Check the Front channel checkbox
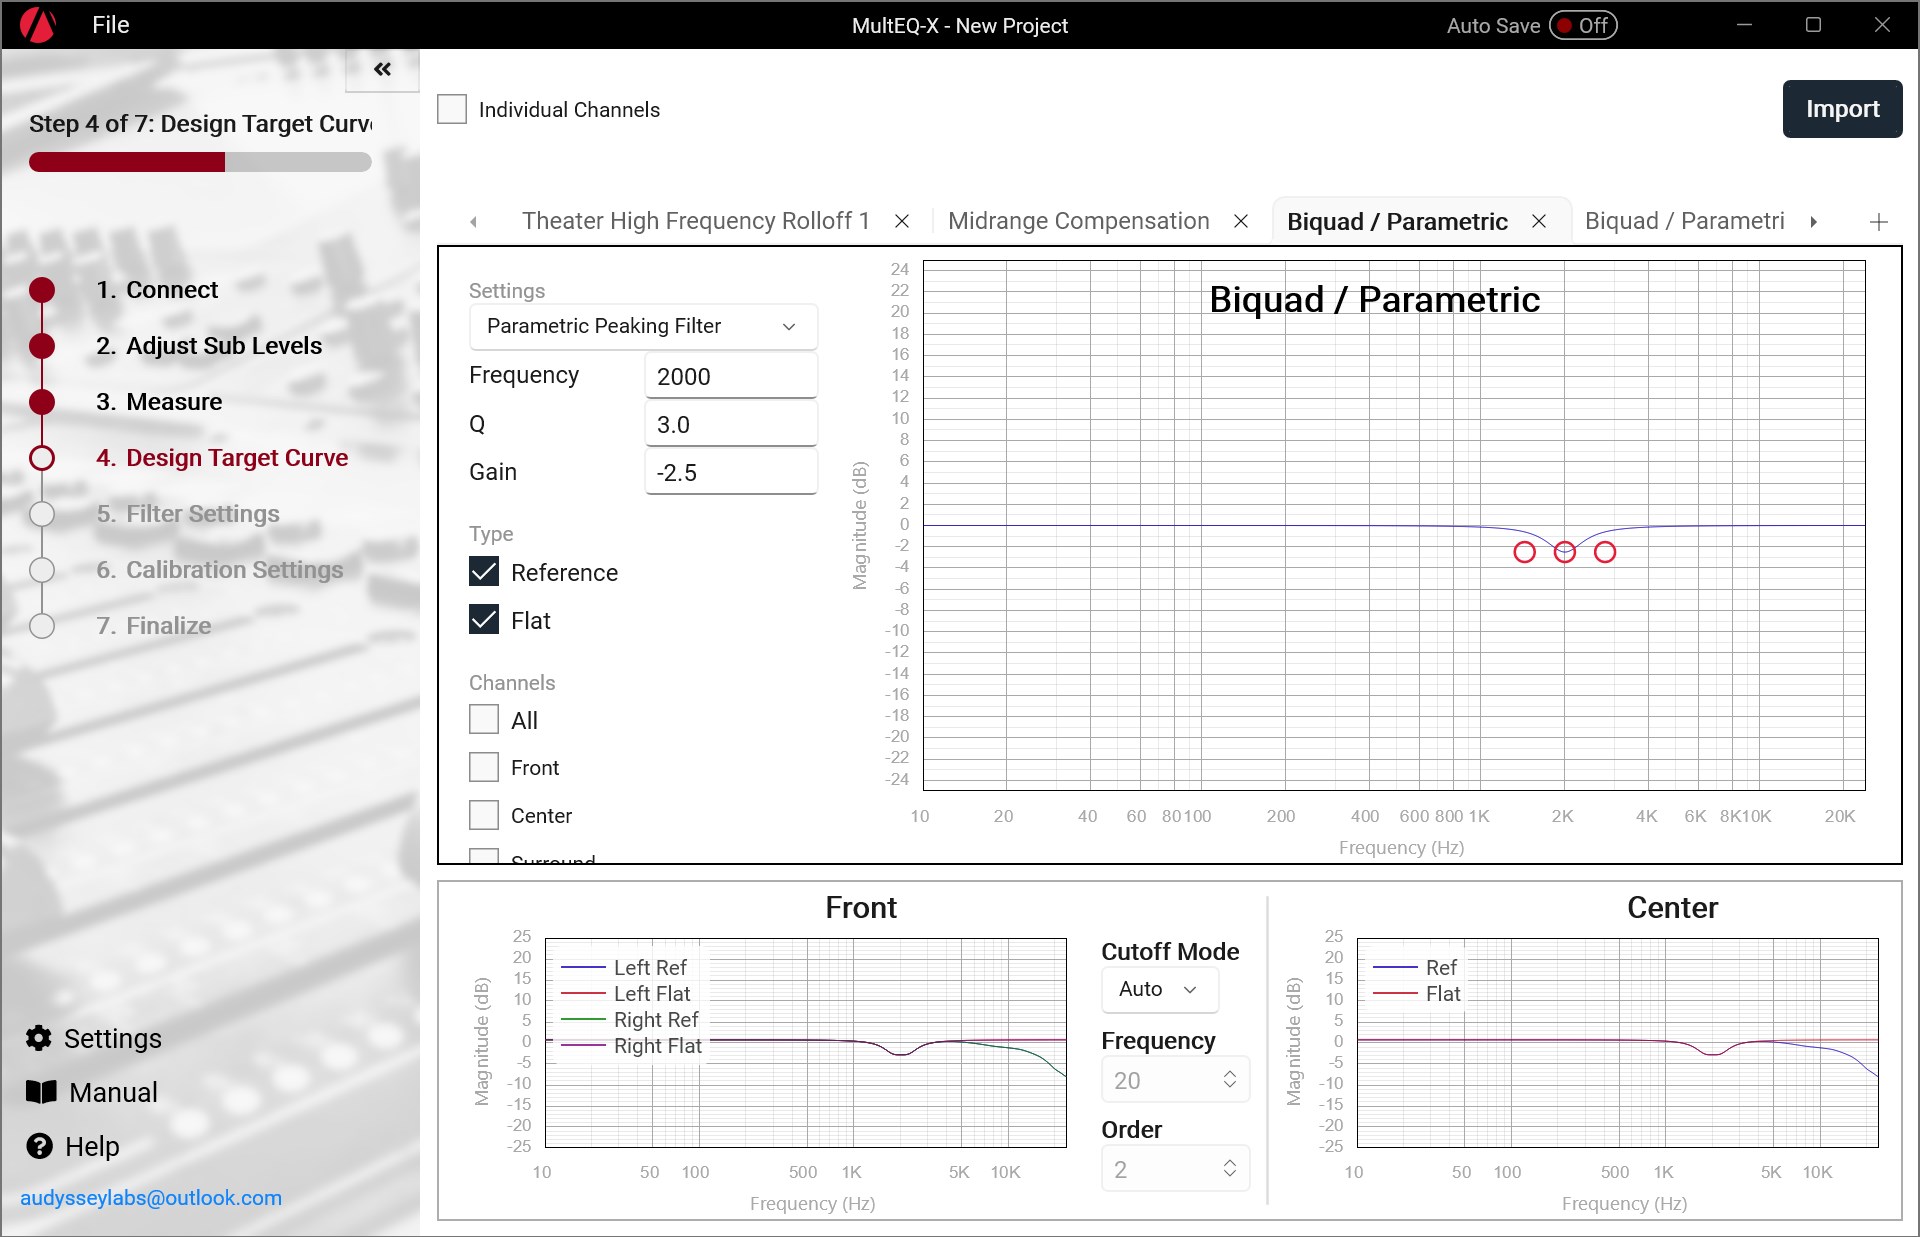Image resolution: width=1920 pixels, height=1237 pixels. pos(484,767)
